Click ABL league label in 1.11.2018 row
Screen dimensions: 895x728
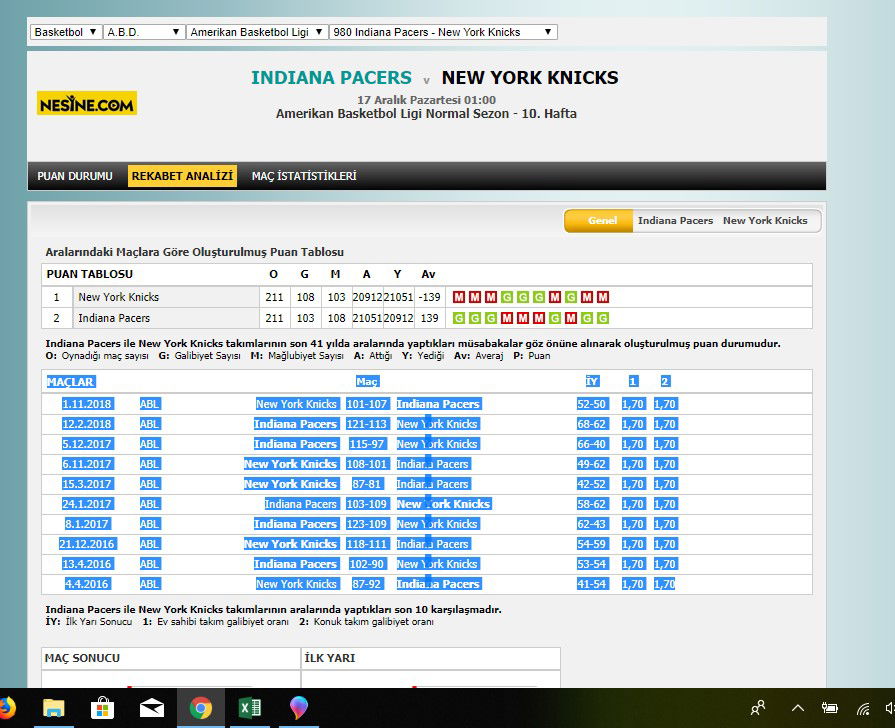point(150,404)
